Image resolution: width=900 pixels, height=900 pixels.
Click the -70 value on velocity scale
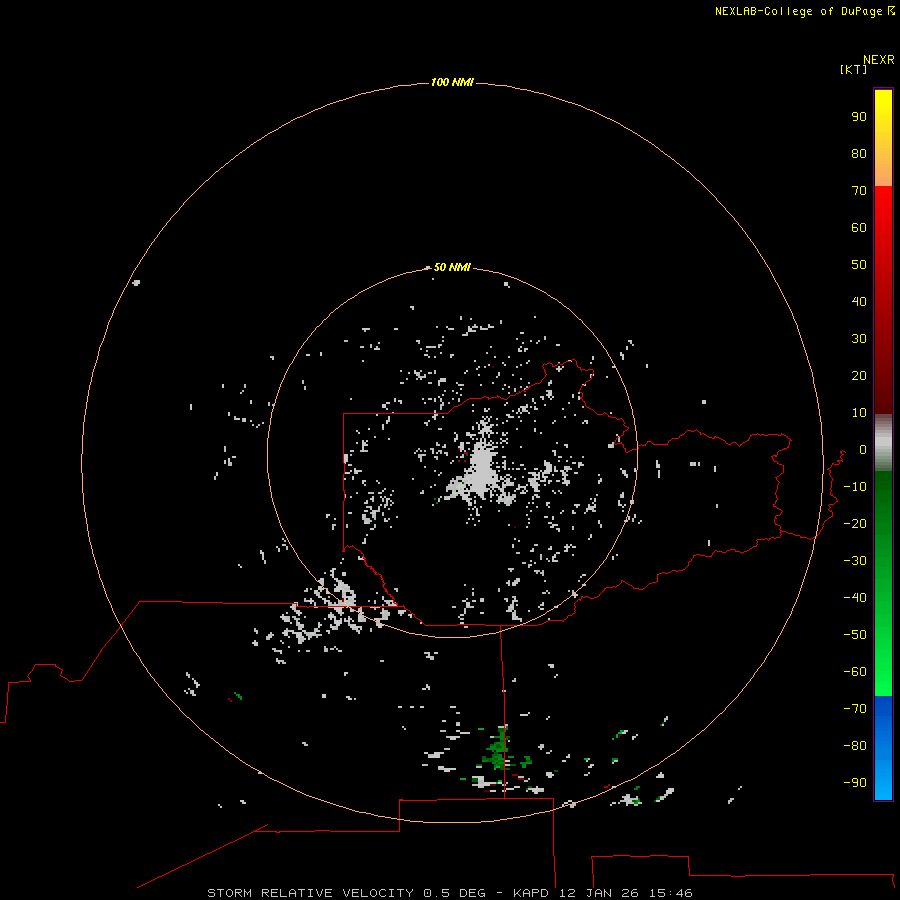[855, 709]
